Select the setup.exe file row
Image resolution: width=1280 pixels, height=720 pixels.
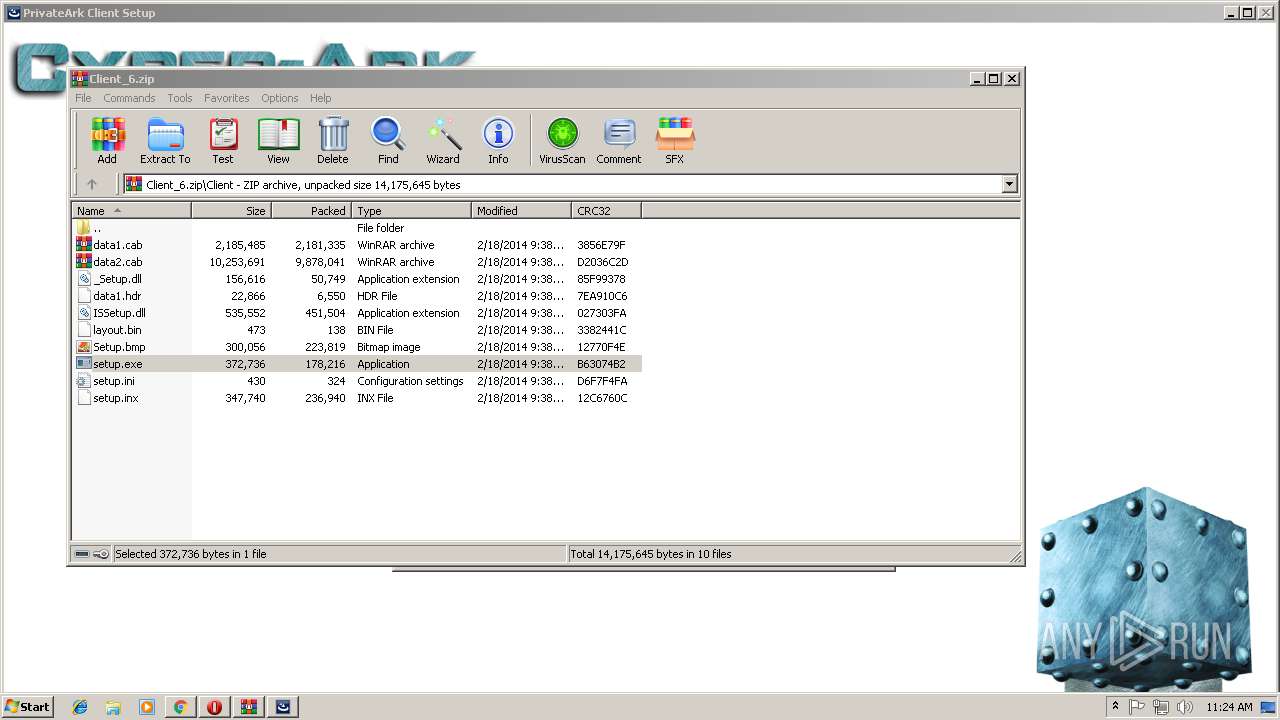click(357, 364)
